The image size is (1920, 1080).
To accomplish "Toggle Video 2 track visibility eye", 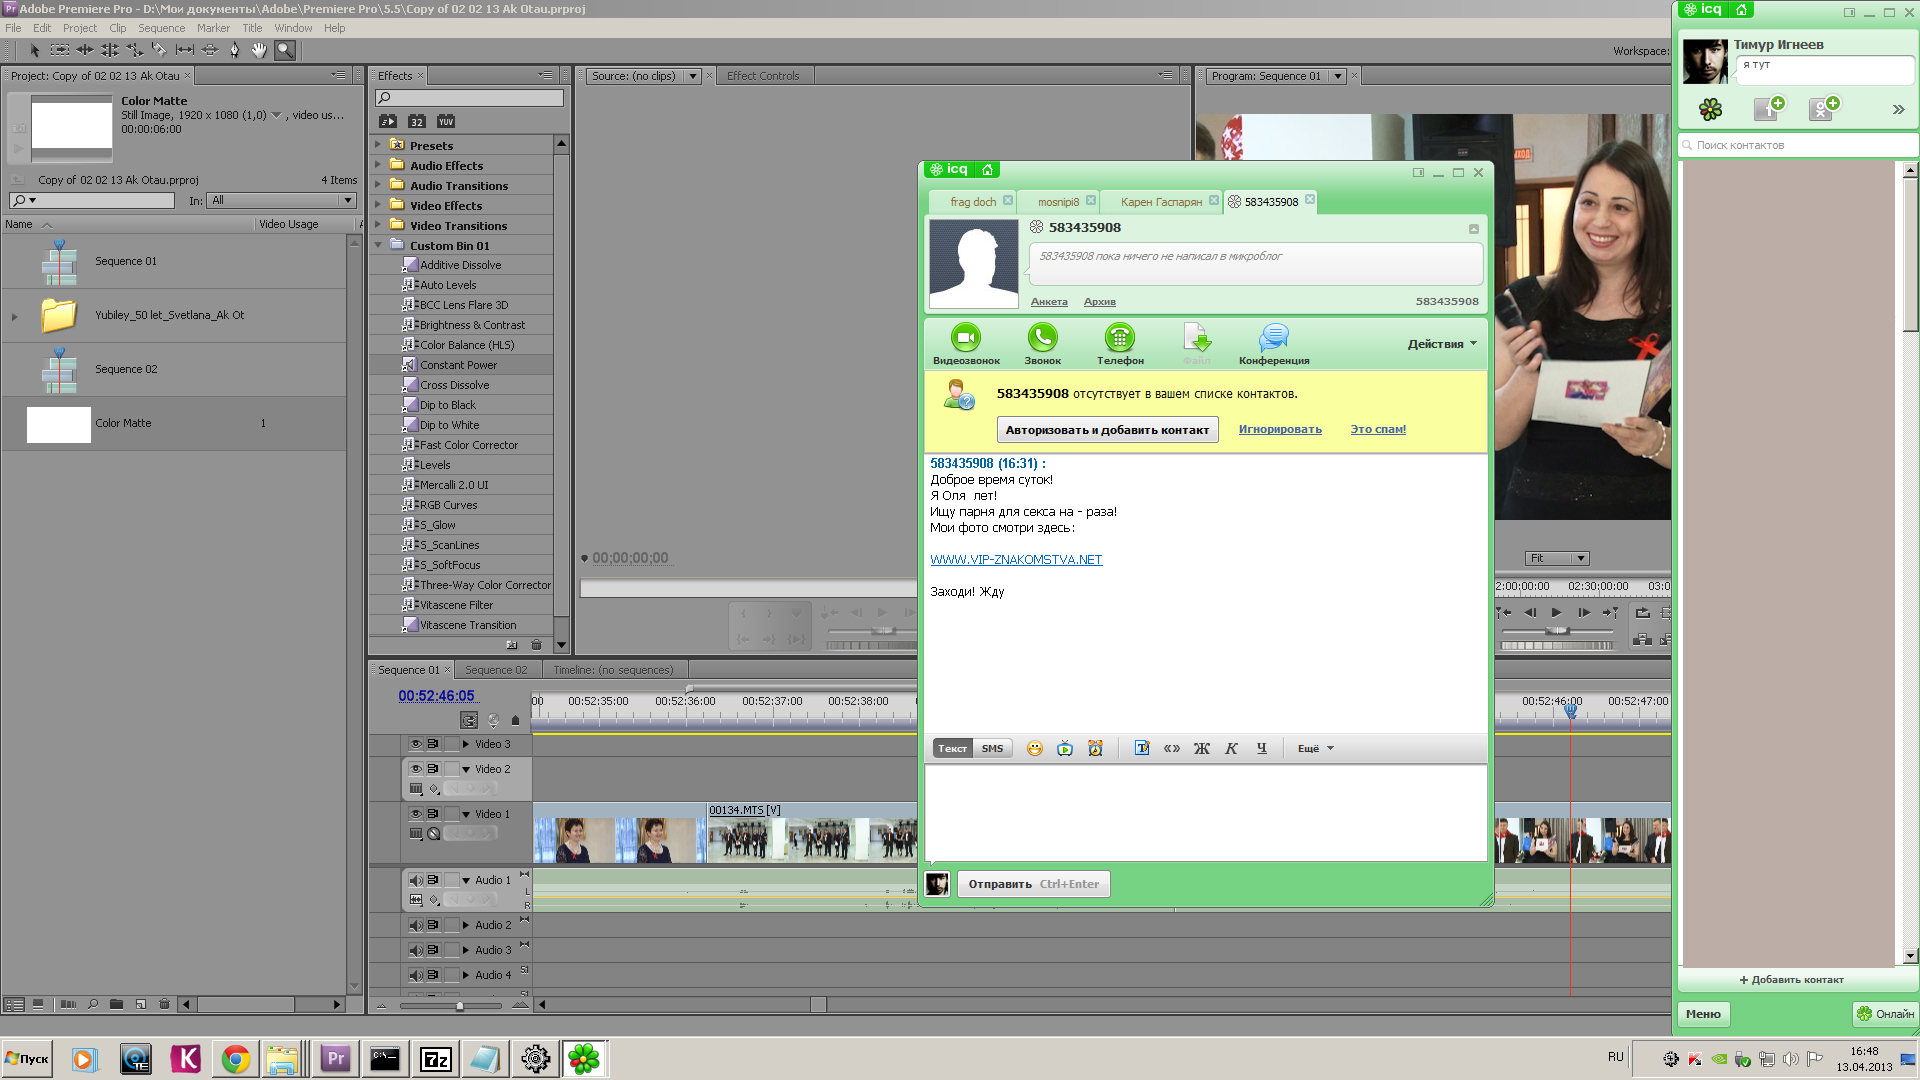I will coord(416,769).
